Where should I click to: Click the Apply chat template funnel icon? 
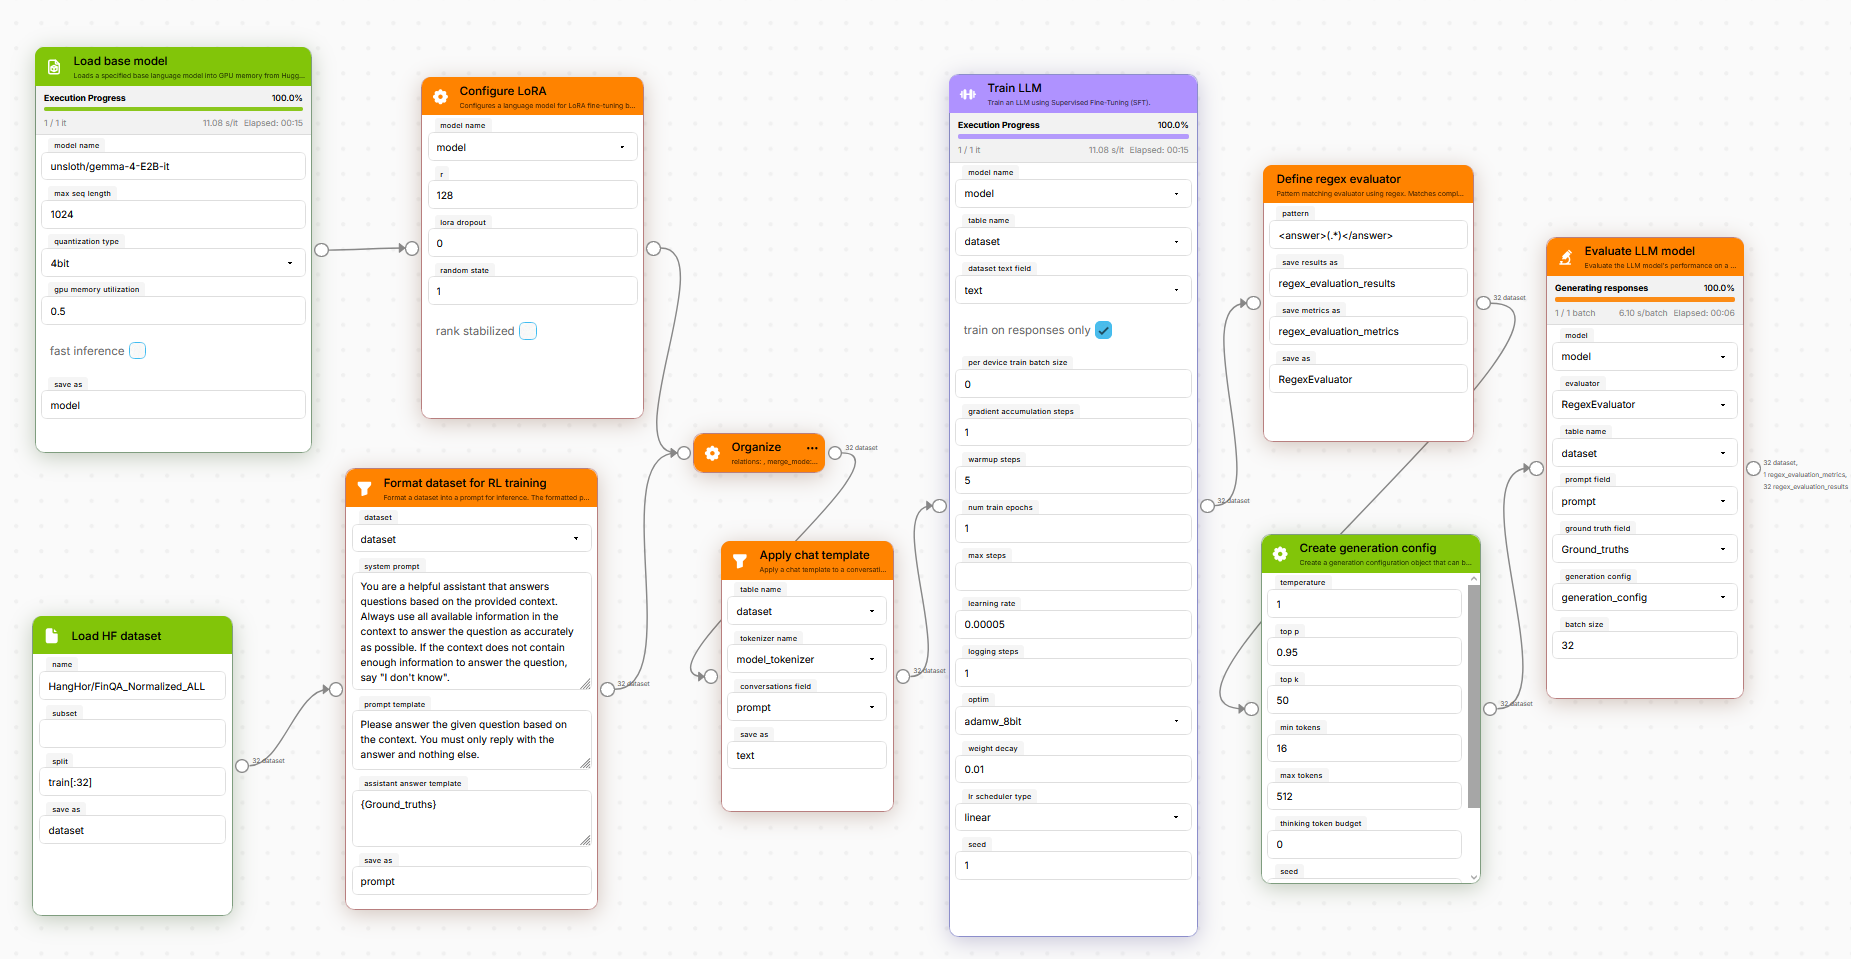point(740,561)
